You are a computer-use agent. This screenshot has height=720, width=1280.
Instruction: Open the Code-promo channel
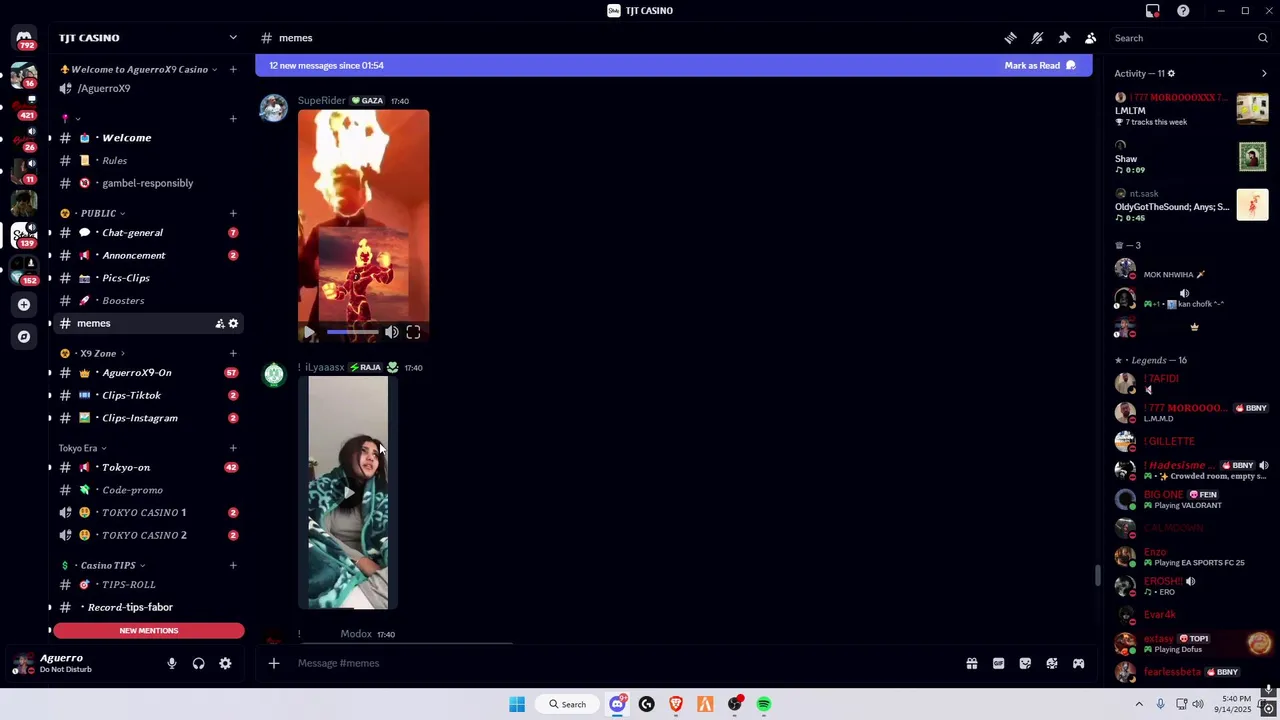[148, 490]
